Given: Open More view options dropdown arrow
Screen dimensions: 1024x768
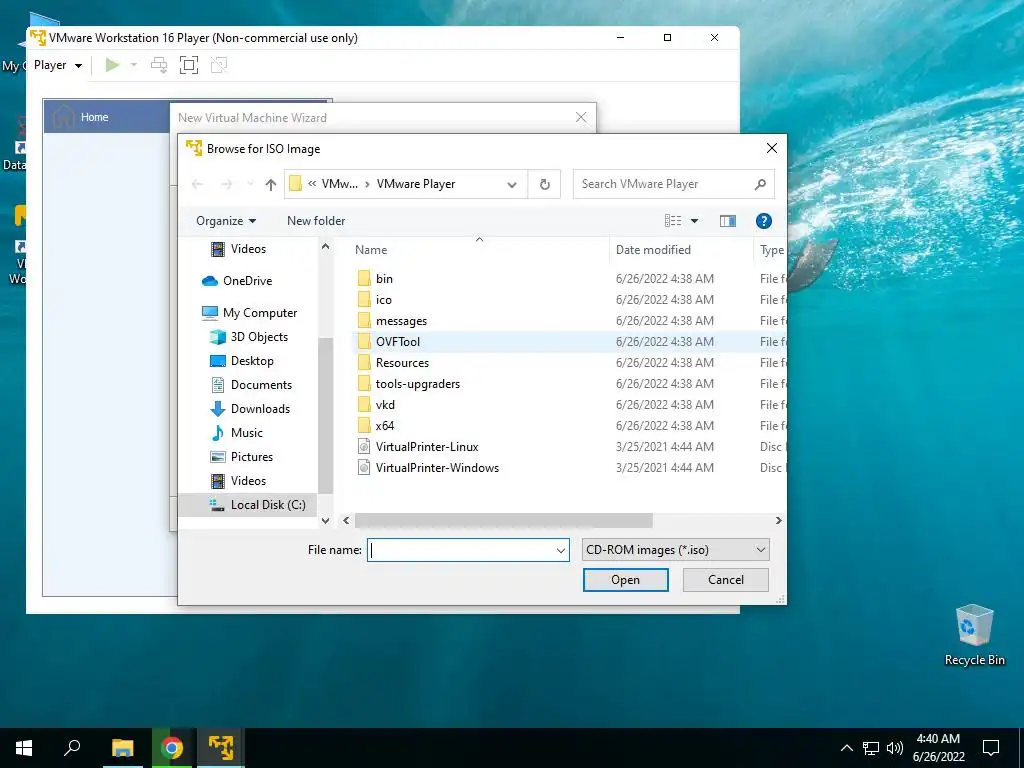Looking at the screenshot, I should tap(694, 221).
